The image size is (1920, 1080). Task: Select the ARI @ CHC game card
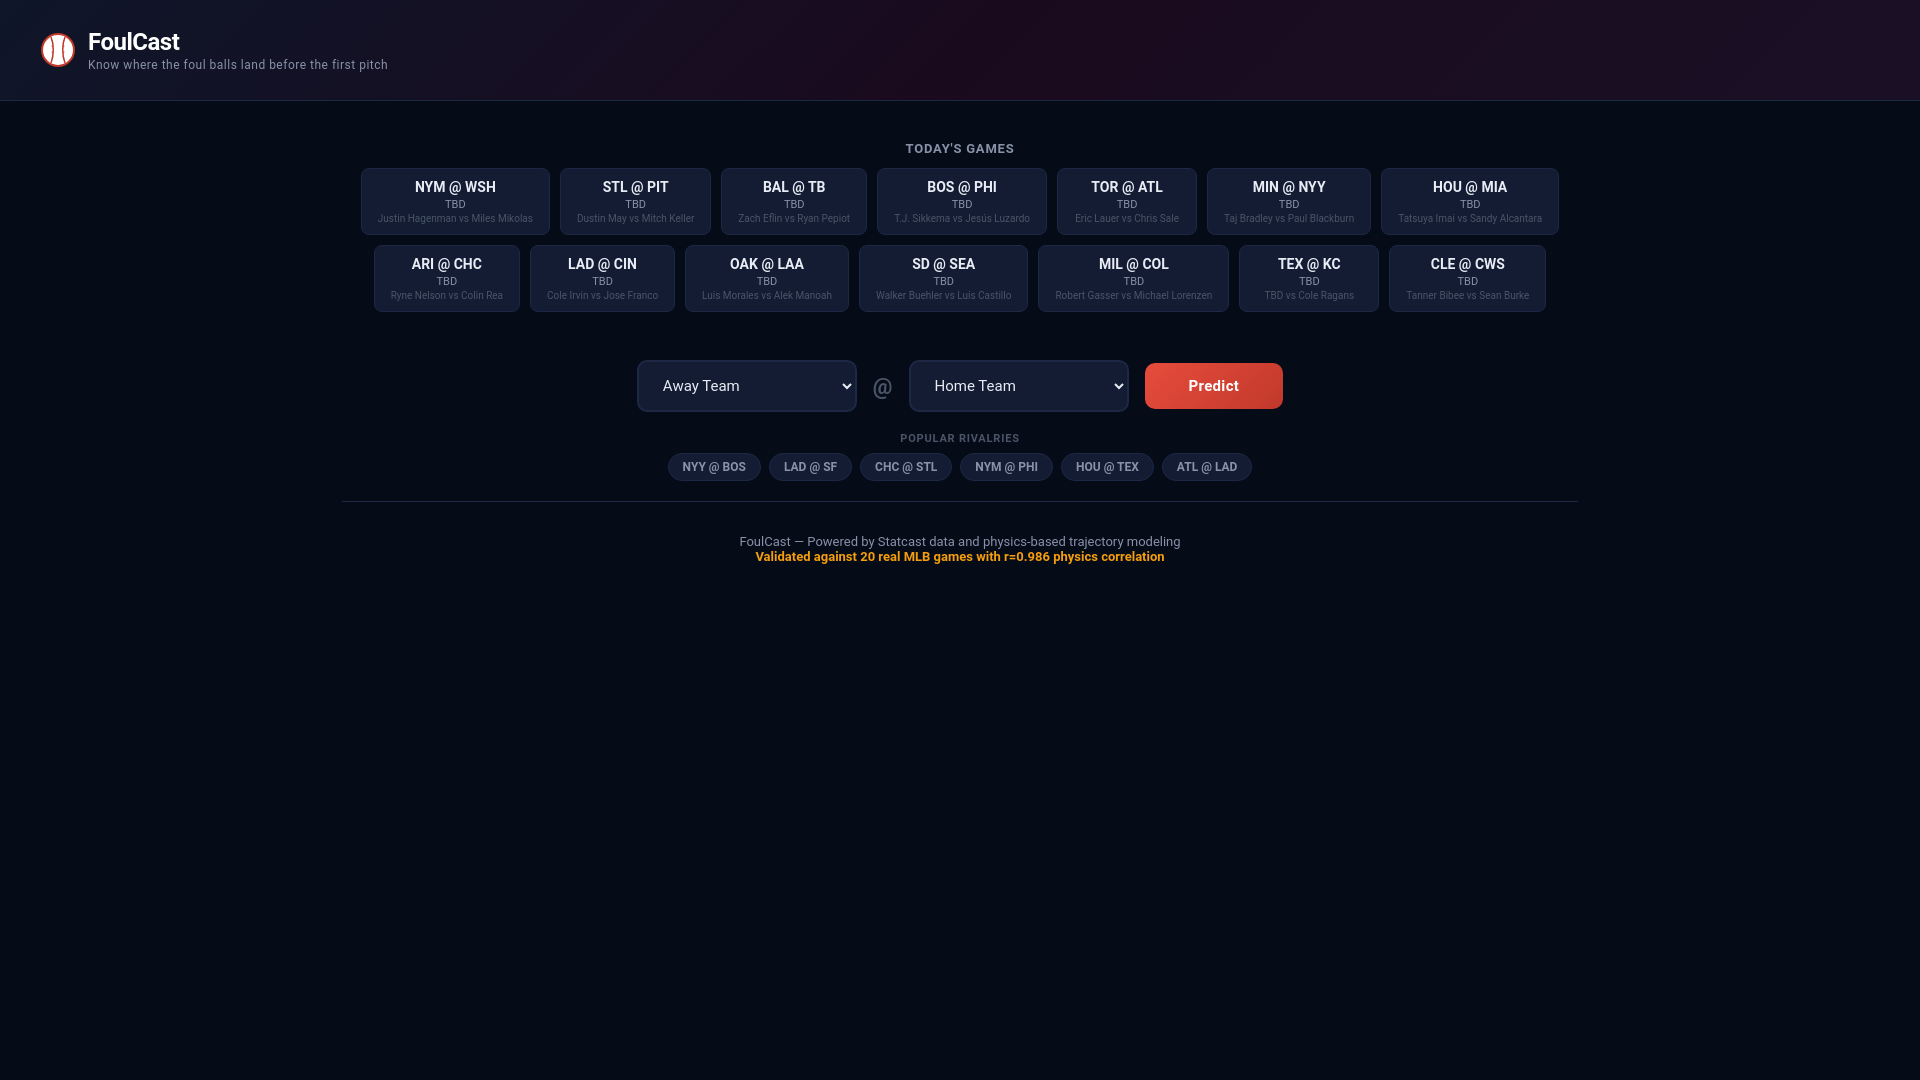point(446,278)
